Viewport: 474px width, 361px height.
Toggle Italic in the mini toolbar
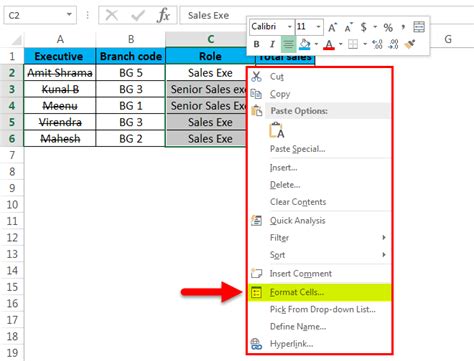point(272,44)
